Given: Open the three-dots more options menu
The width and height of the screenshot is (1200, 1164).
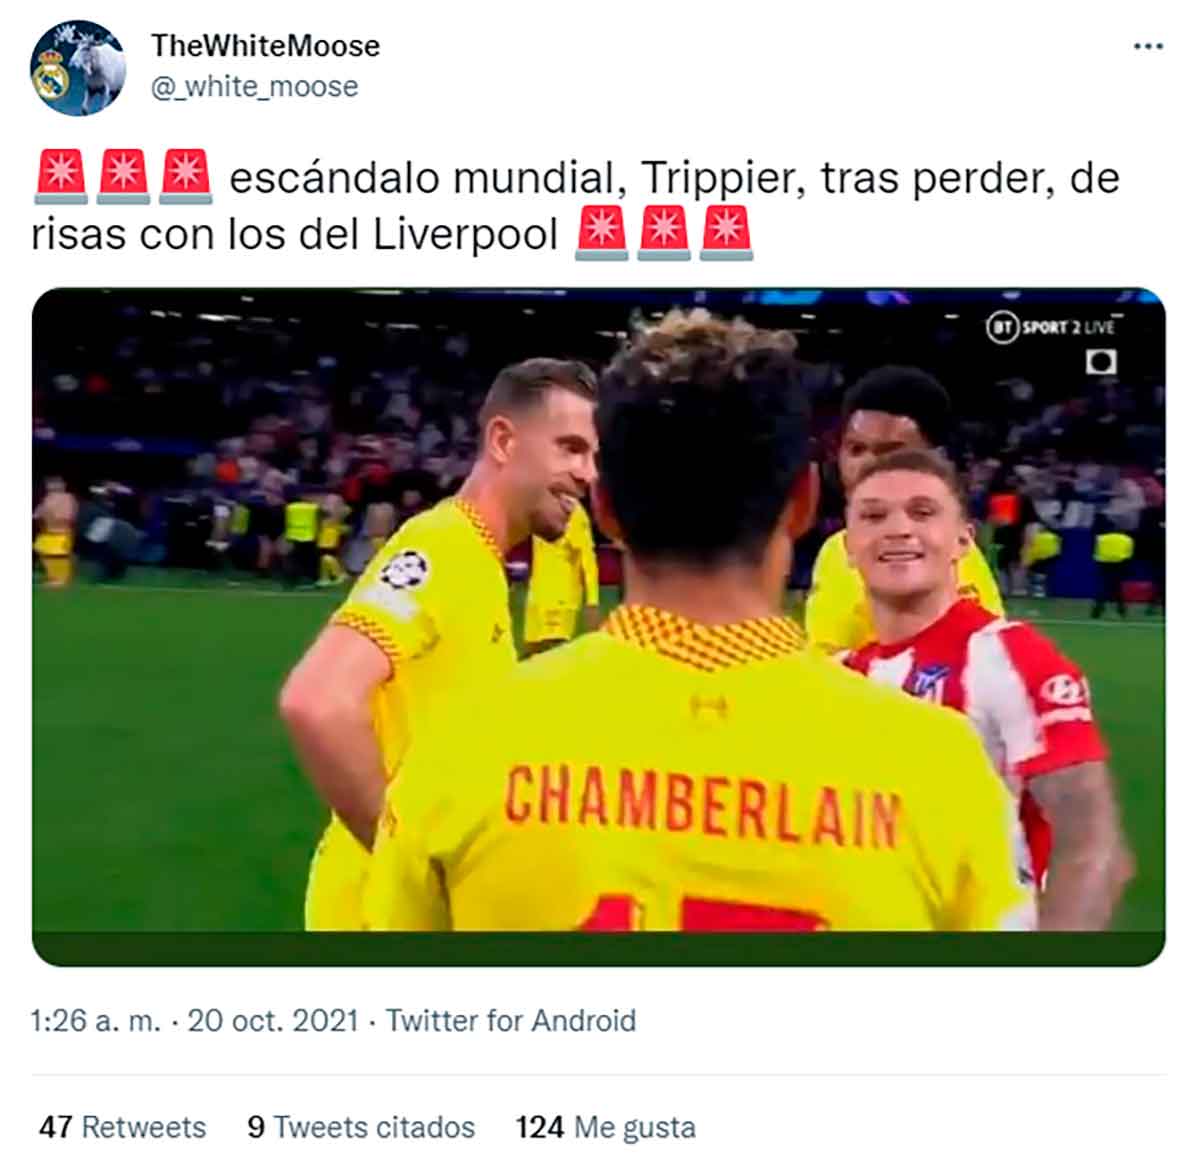Looking at the screenshot, I should pos(1148,46).
